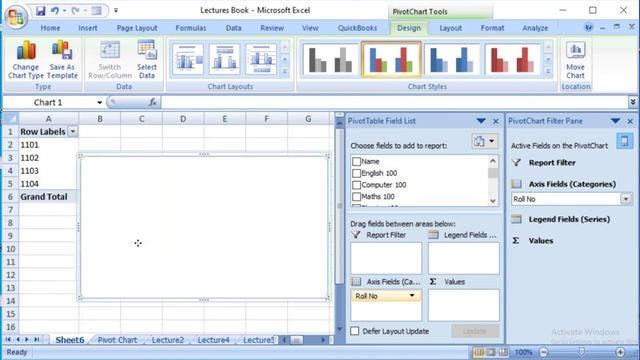Screen dimensions: 640x360
Task: Click Change Chart Type button
Action: 26,60
